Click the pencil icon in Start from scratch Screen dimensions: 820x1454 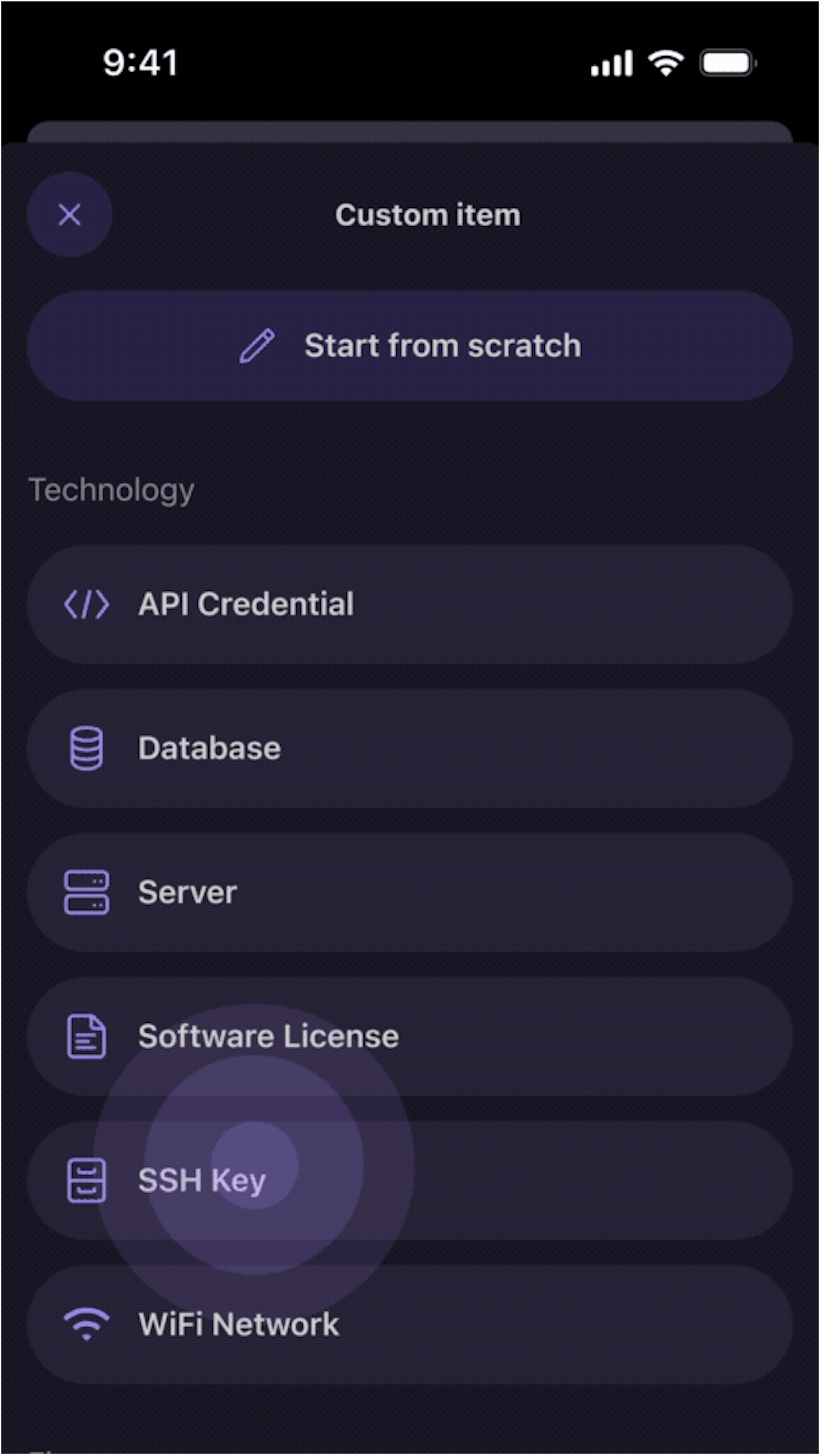[x=257, y=346]
